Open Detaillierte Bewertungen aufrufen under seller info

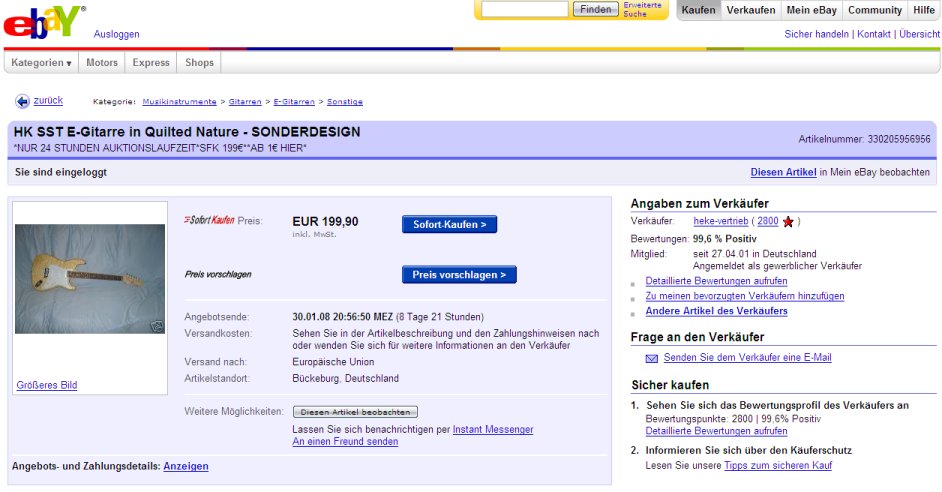(x=716, y=281)
